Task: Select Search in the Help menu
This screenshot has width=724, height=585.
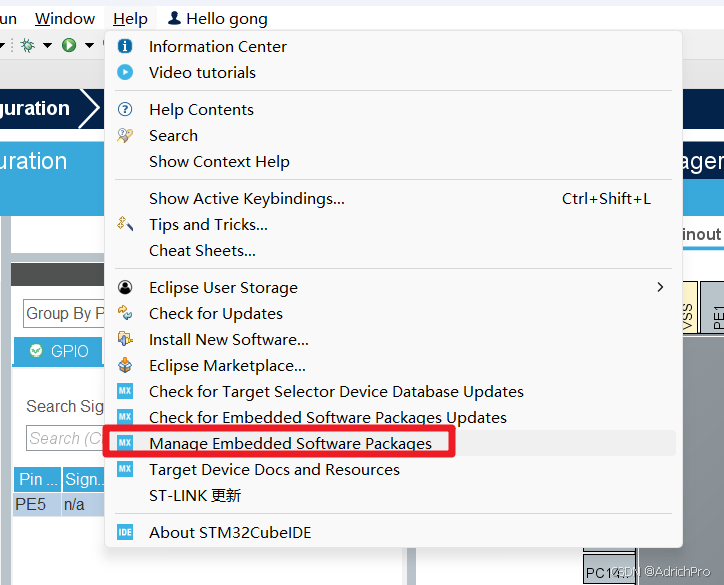Action: pos(394,136)
